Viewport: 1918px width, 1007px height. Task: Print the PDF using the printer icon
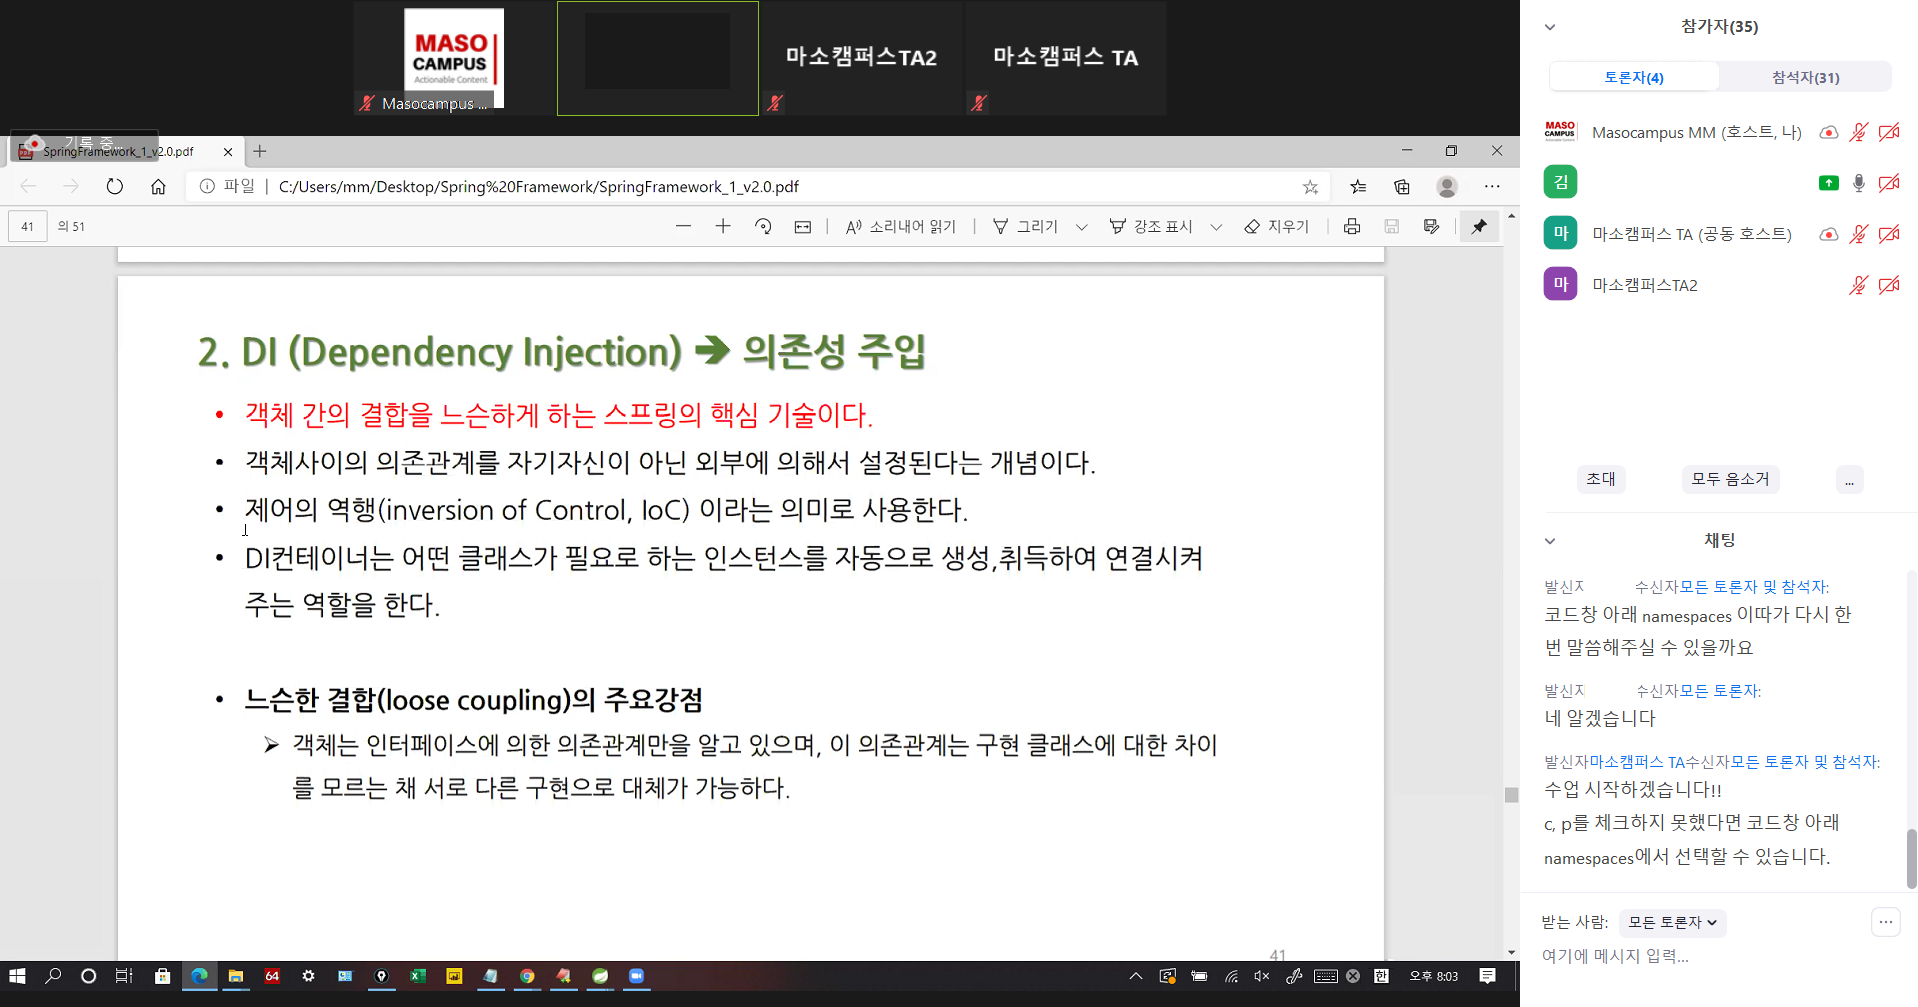pyautogui.click(x=1352, y=227)
